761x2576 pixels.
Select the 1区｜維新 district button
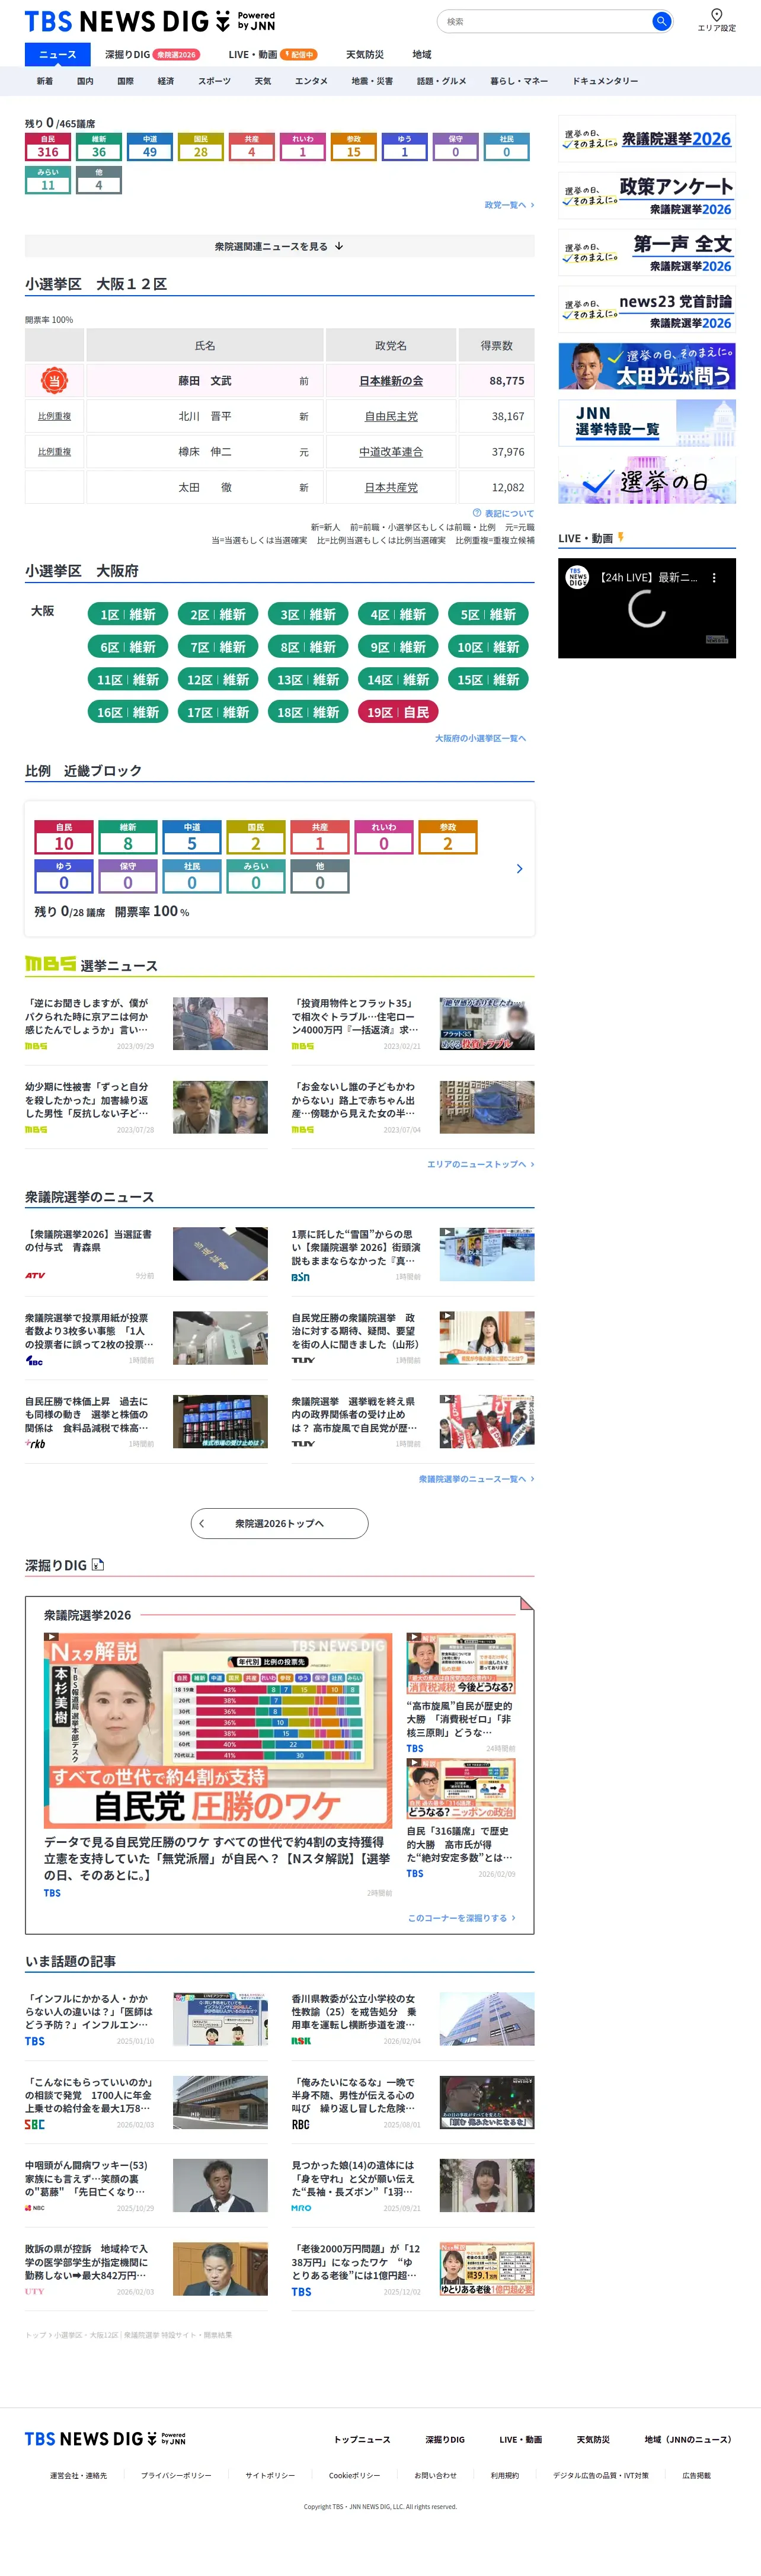point(128,614)
